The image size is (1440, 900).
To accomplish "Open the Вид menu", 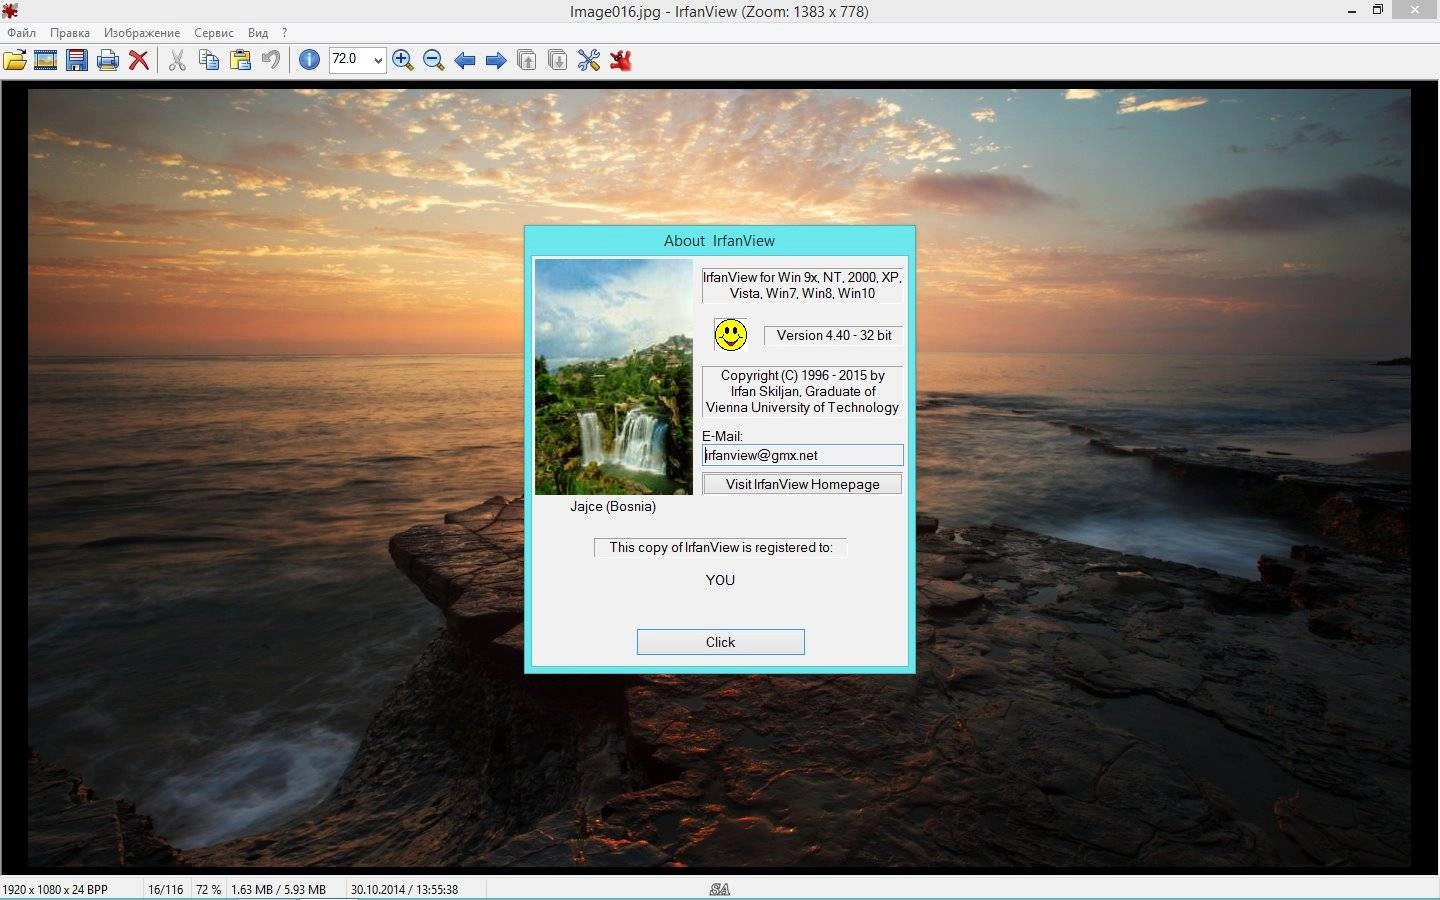I will [x=258, y=33].
